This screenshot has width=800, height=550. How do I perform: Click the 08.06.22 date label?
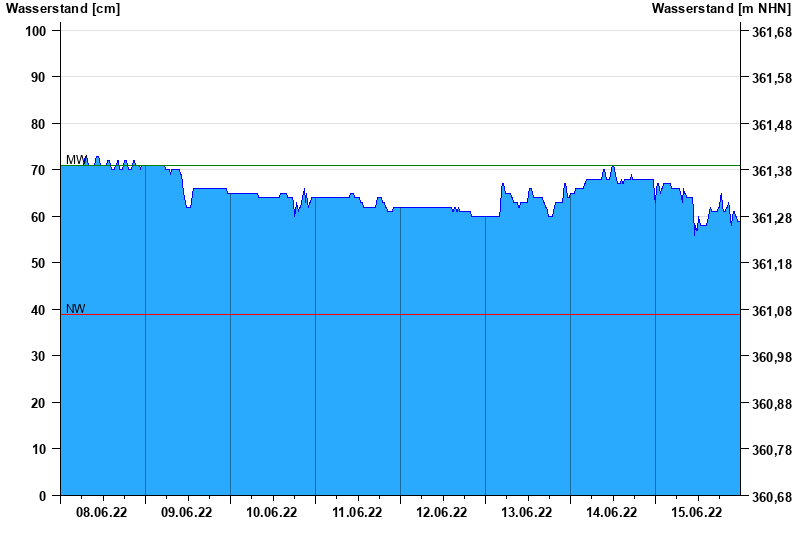pos(102,512)
